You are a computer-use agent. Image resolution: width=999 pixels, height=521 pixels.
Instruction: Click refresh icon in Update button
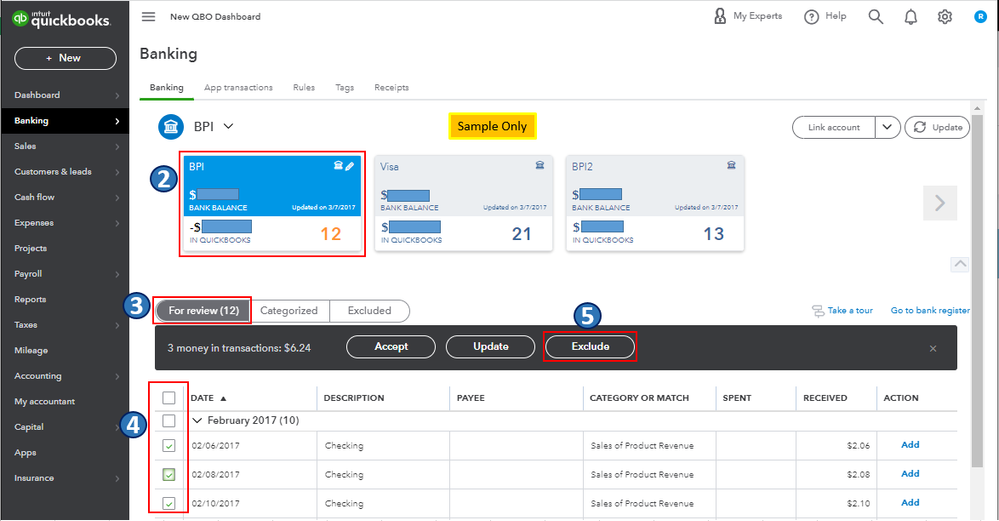pyautogui.click(x=919, y=127)
